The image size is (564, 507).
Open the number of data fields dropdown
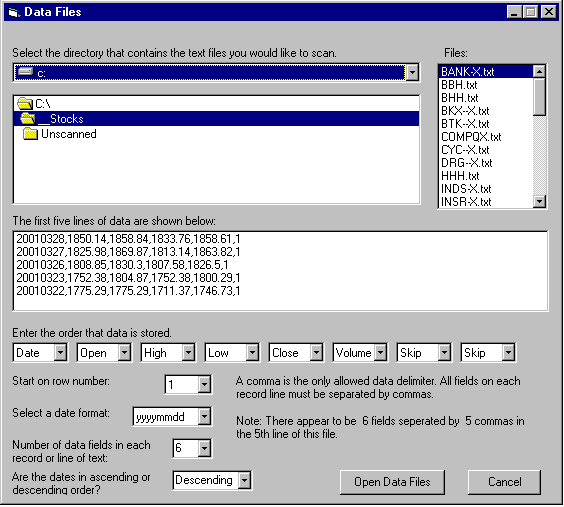tap(204, 448)
